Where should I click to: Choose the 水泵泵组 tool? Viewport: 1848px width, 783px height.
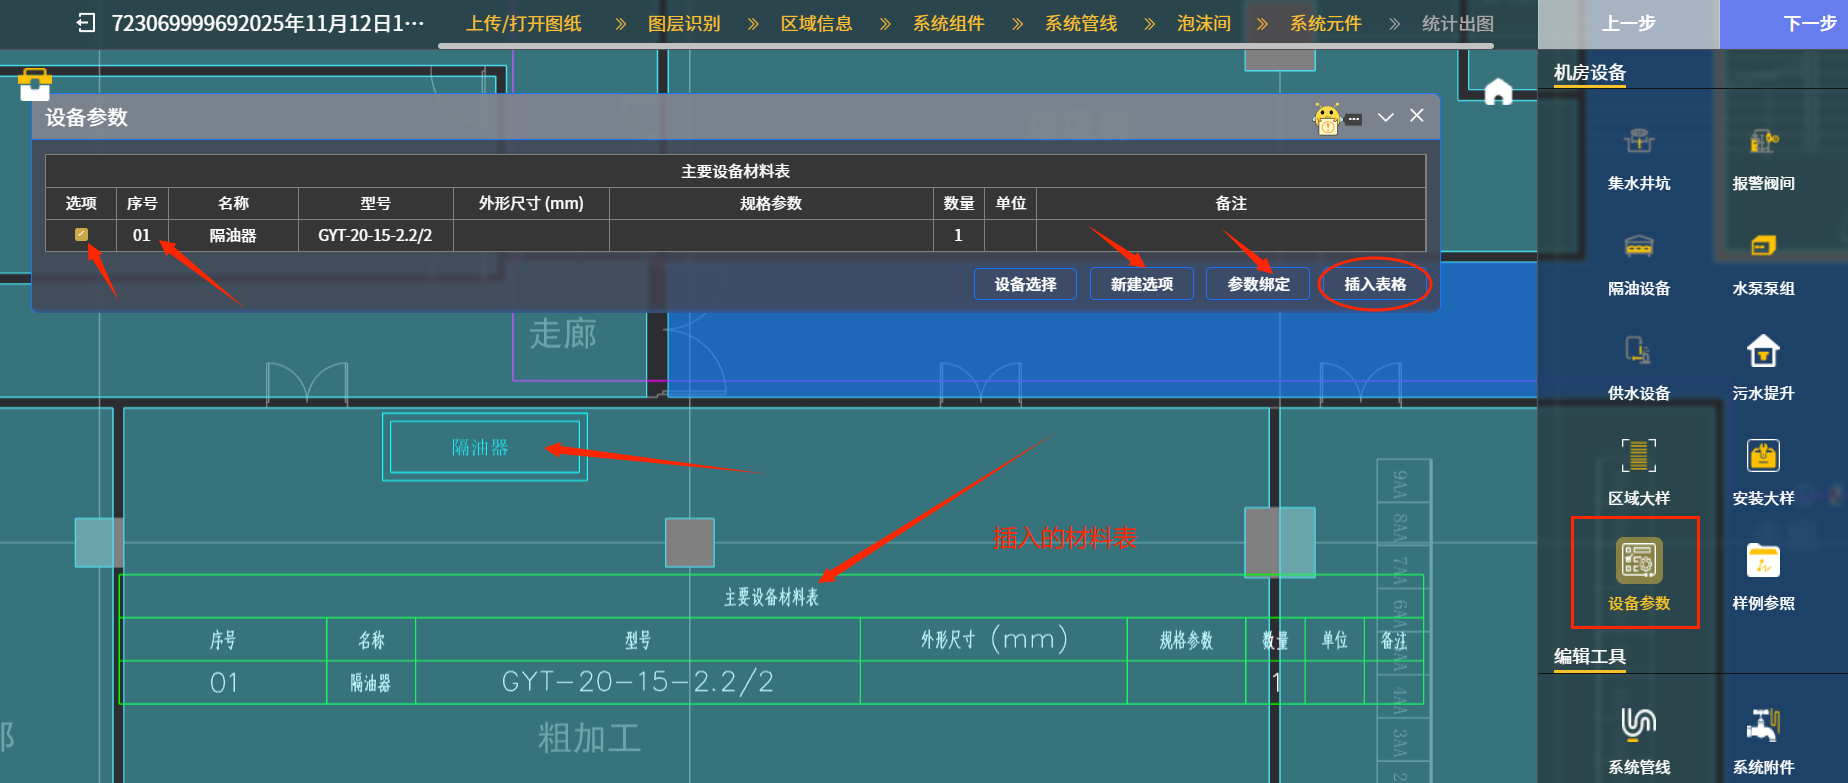pyautogui.click(x=1763, y=247)
